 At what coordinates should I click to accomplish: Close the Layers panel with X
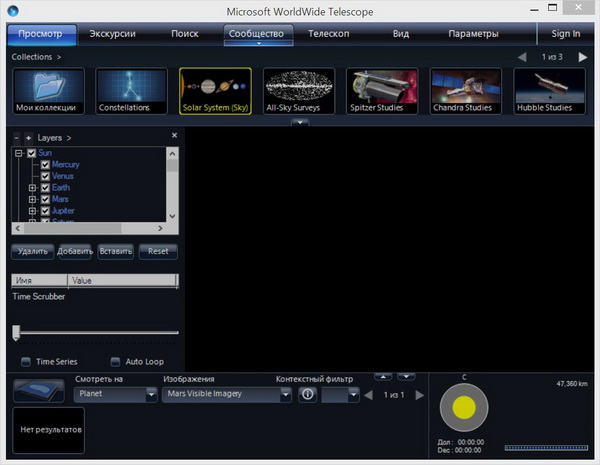[x=174, y=135]
